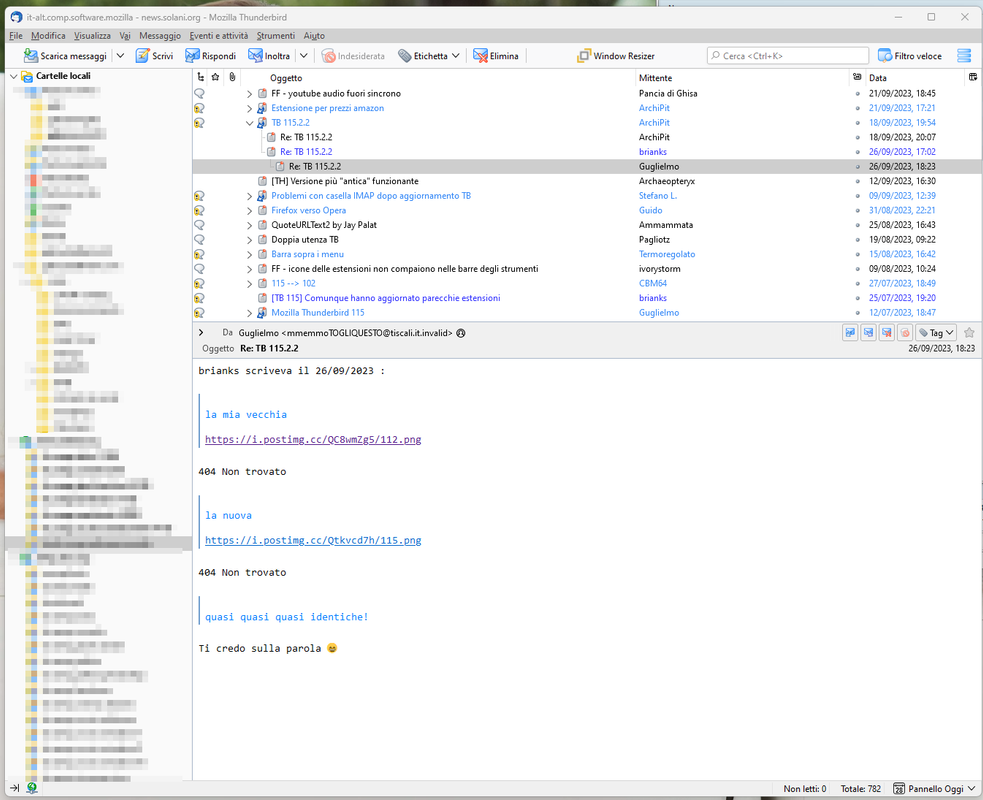
Task: Open the File menu
Action: pos(16,36)
